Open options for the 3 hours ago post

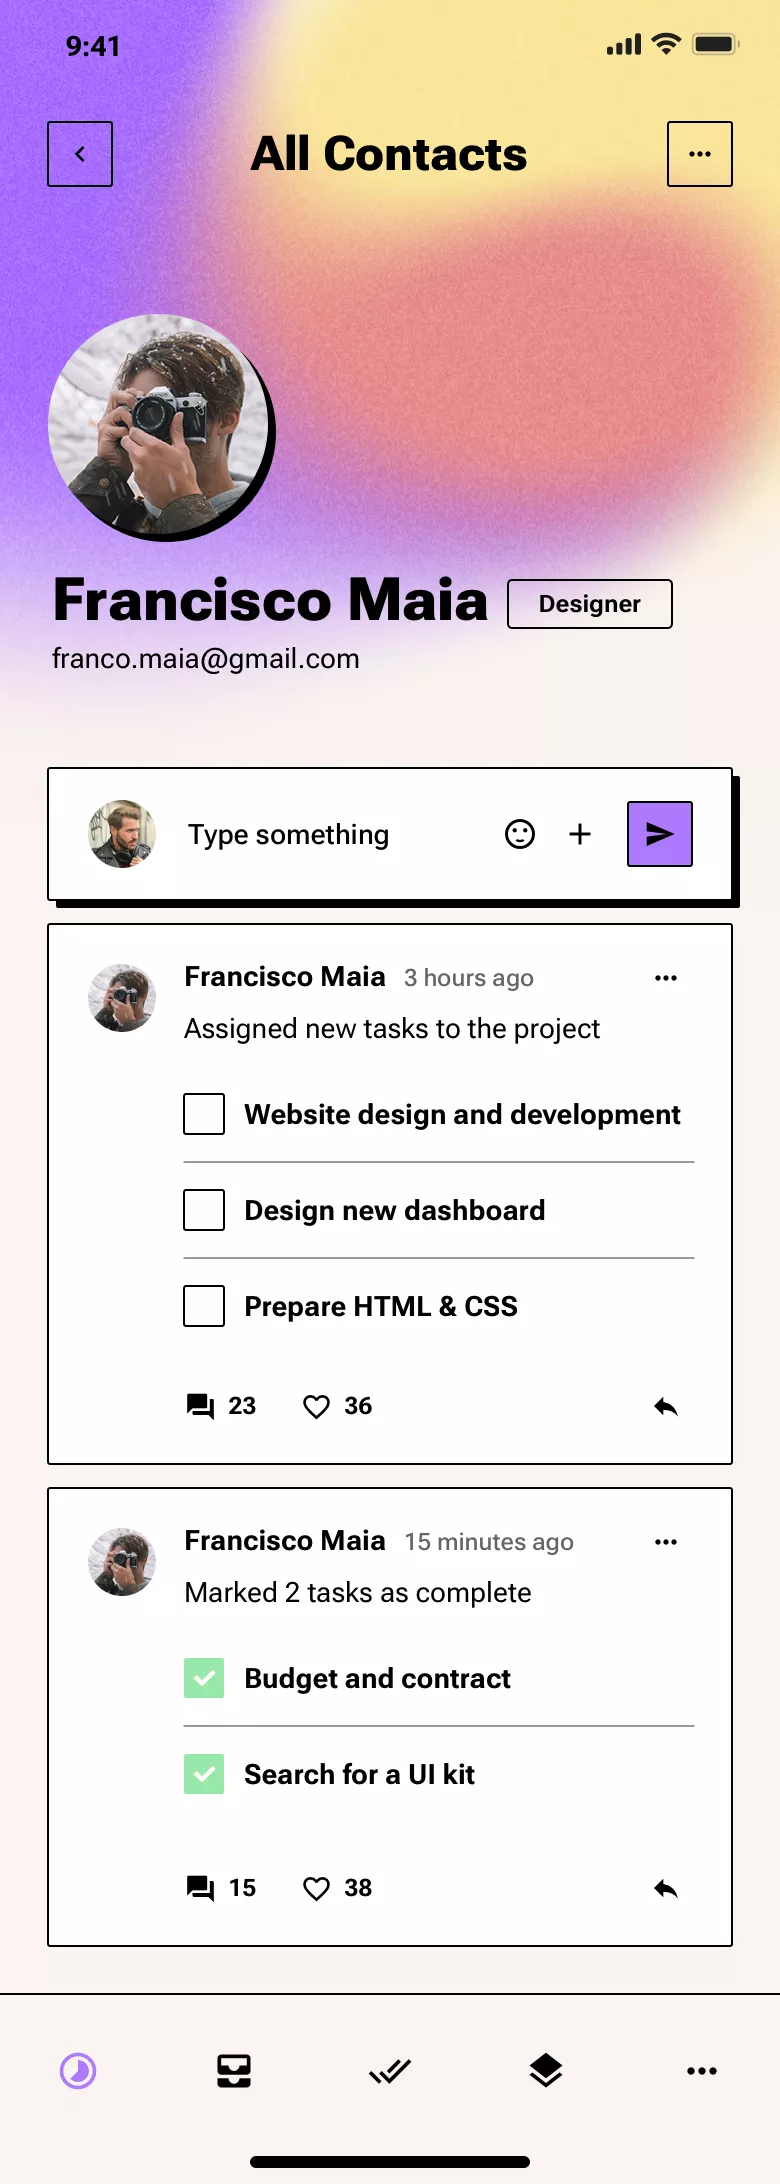click(666, 977)
